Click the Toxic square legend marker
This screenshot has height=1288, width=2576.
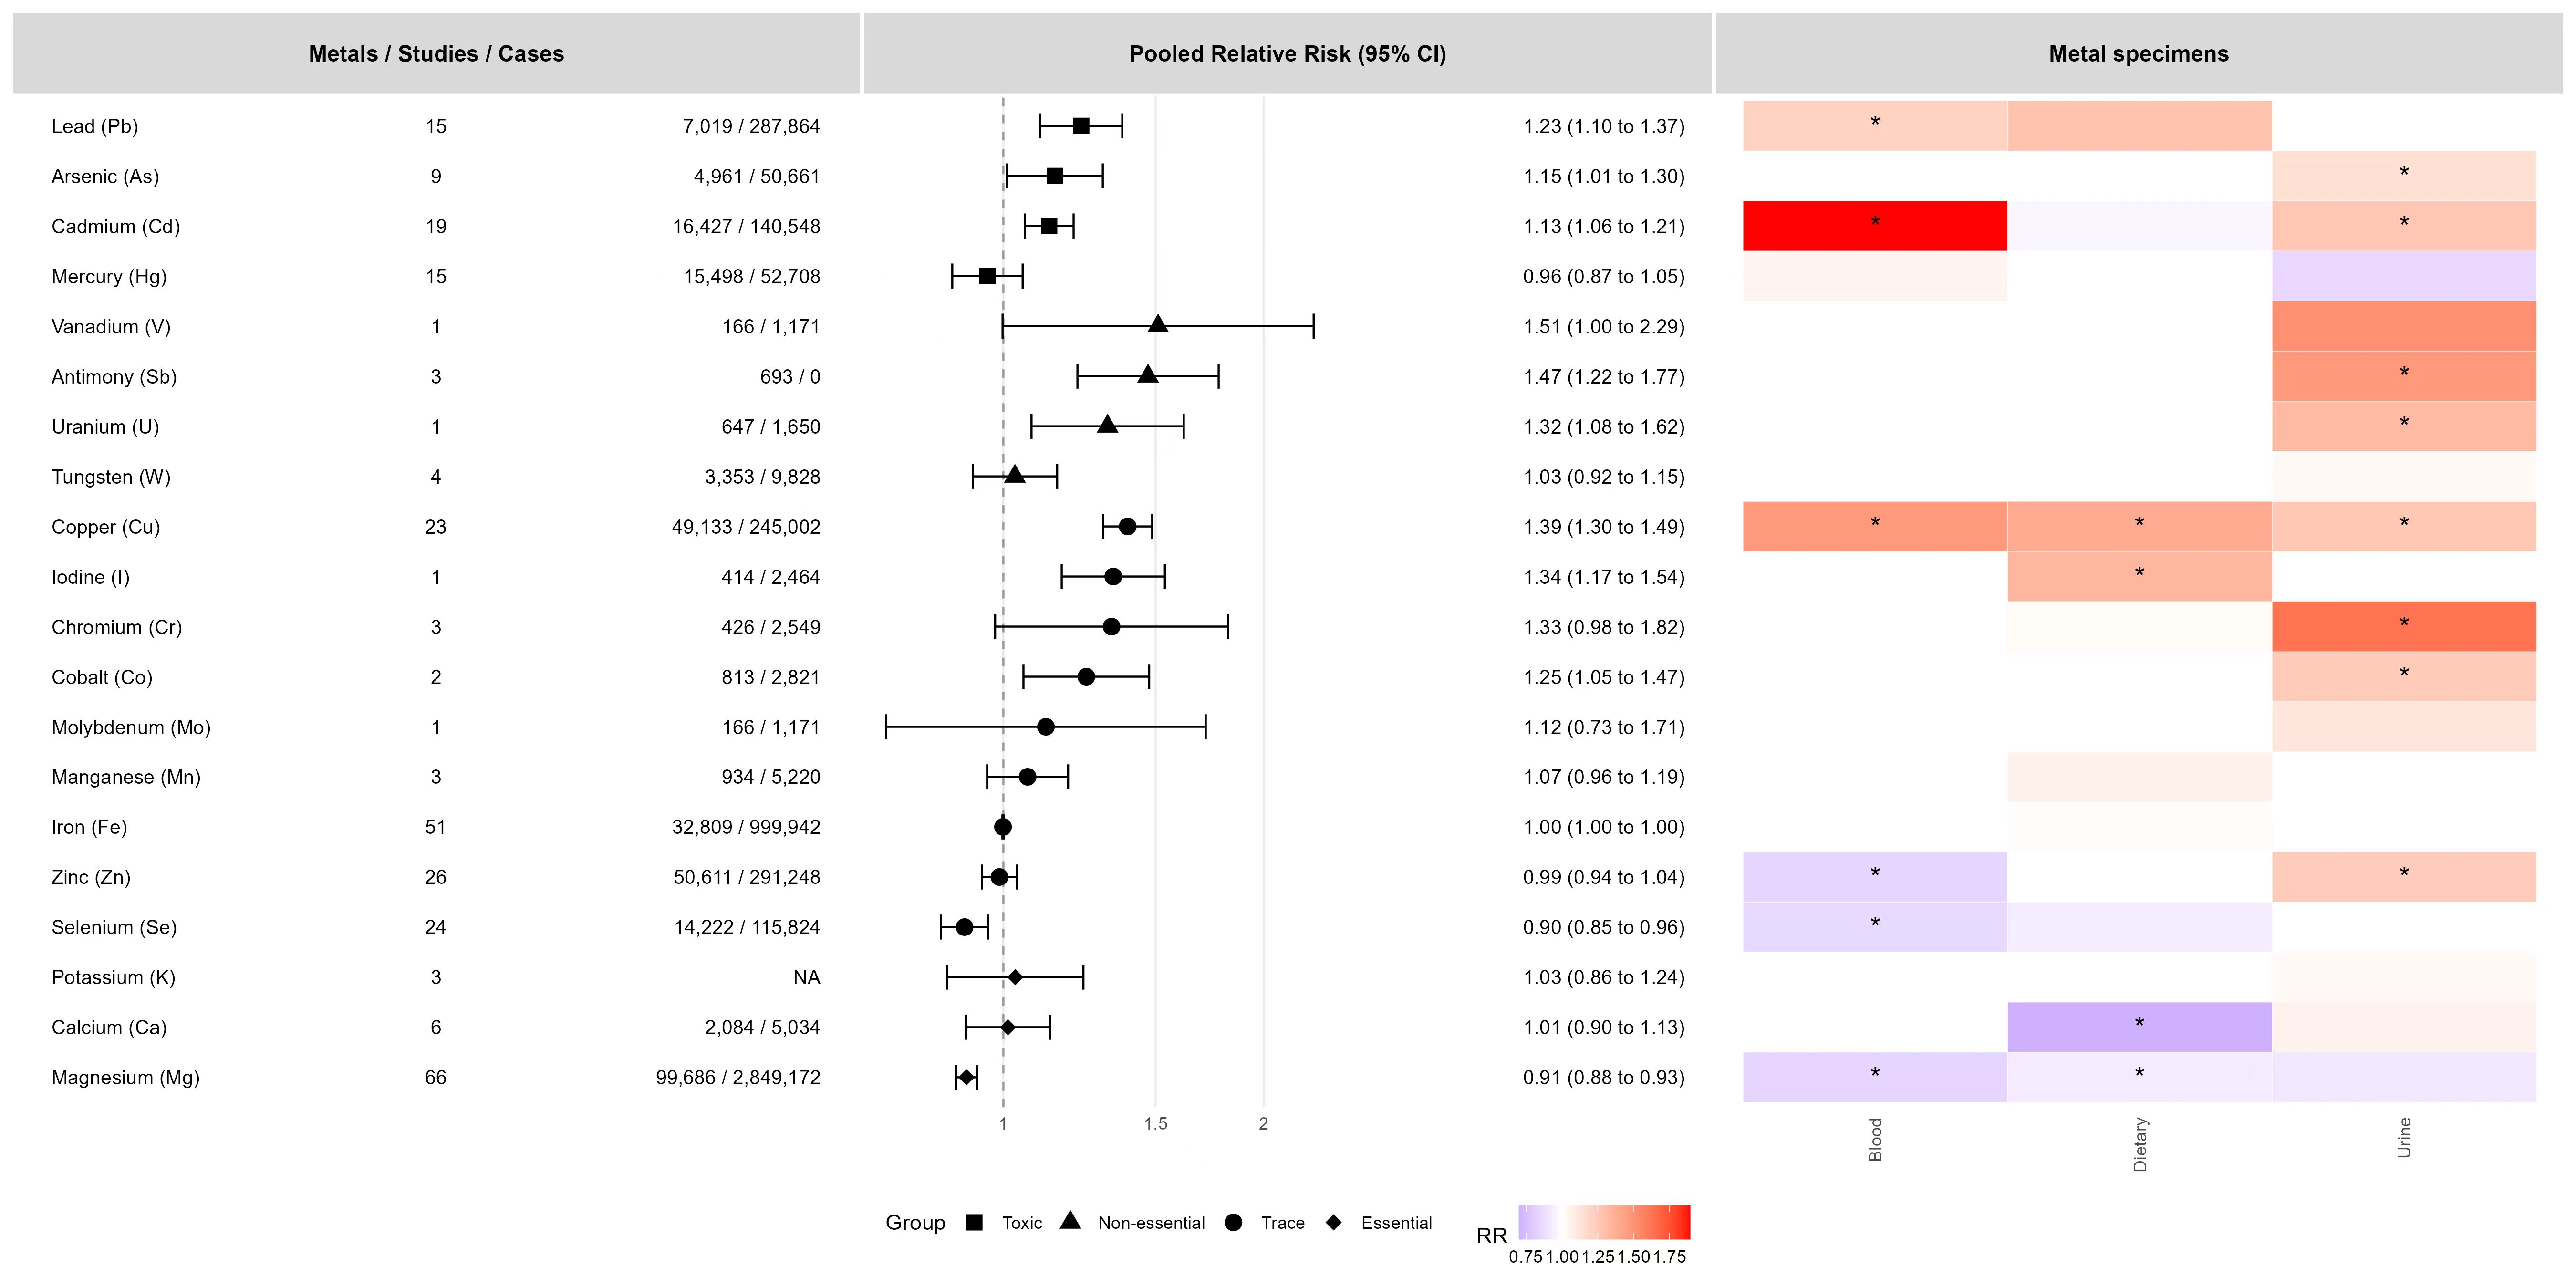point(975,1222)
